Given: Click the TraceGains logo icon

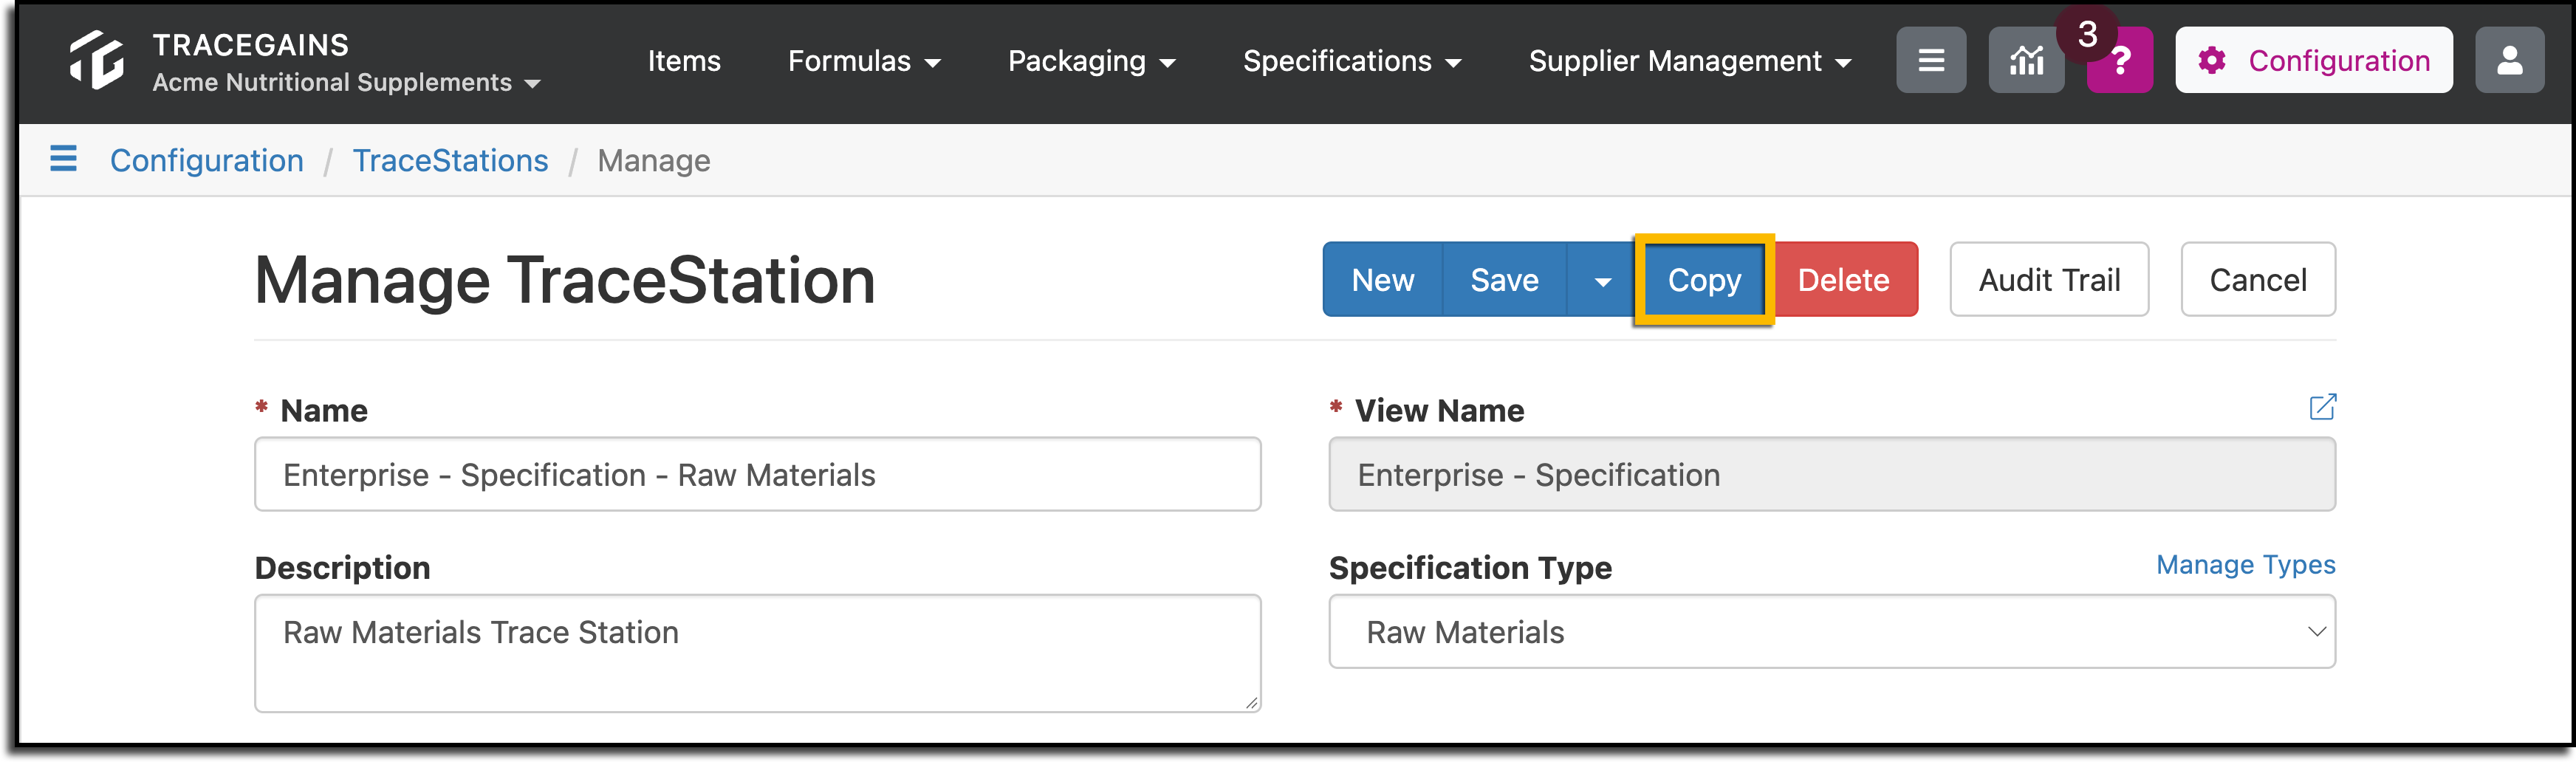Looking at the screenshot, I should pos(97,60).
